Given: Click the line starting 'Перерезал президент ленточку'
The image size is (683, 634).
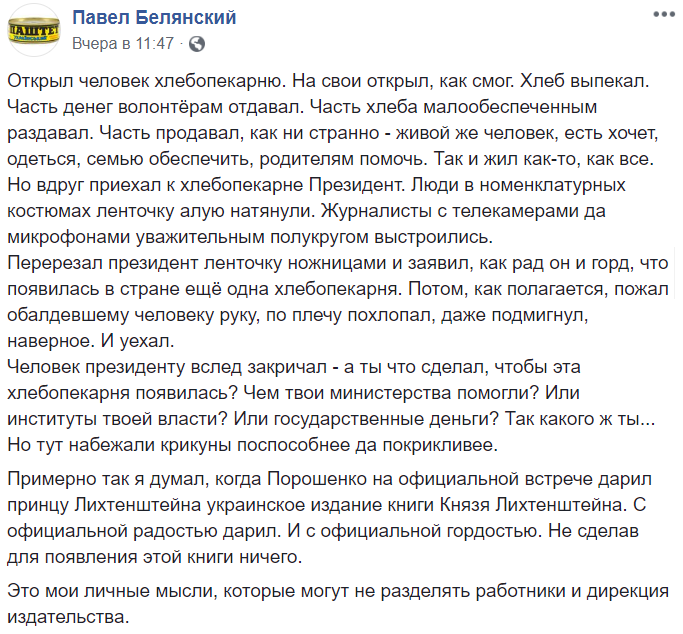Looking at the screenshot, I should 337,262.
